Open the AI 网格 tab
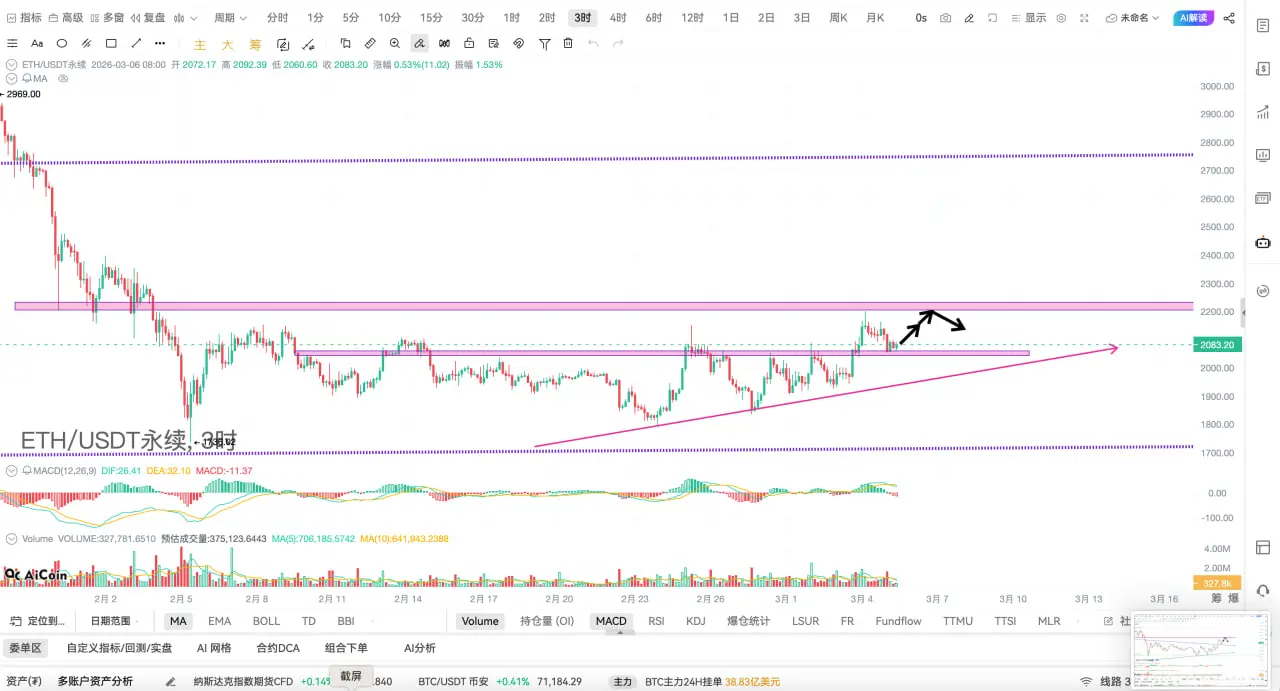The height and width of the screenshot is (691, 1280). (x=214, y=648)
